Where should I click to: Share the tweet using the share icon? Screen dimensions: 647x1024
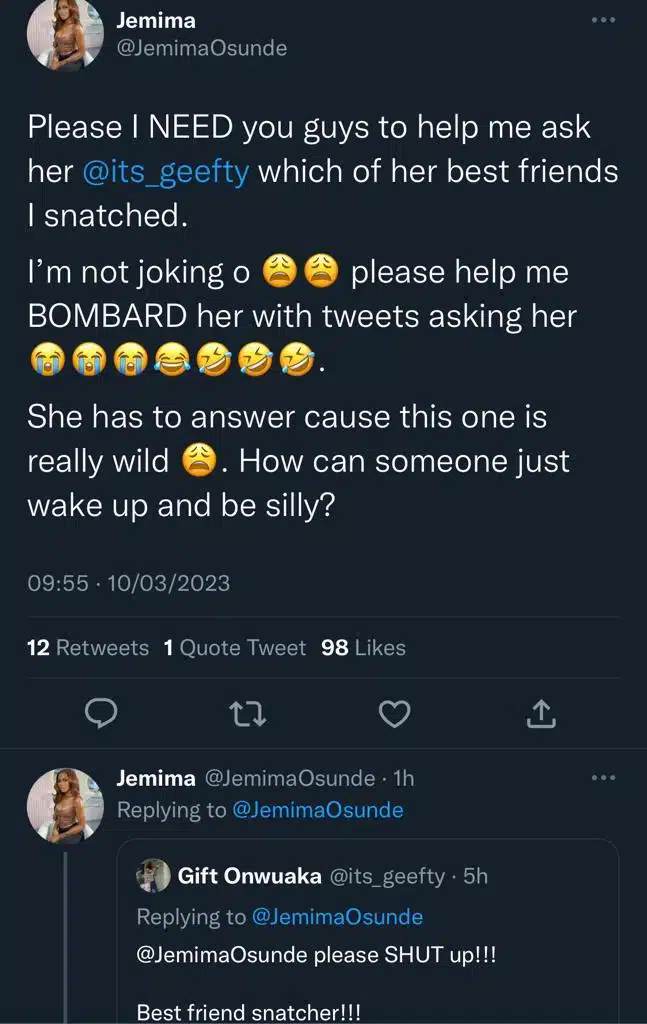coord(540,713)
